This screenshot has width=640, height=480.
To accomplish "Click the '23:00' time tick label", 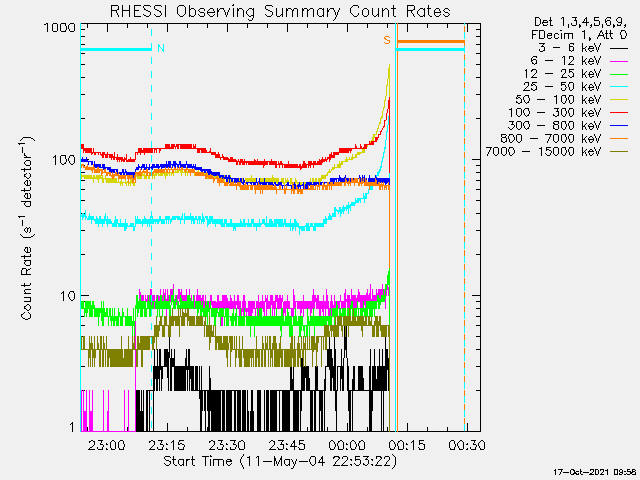I will pos(107,445).
